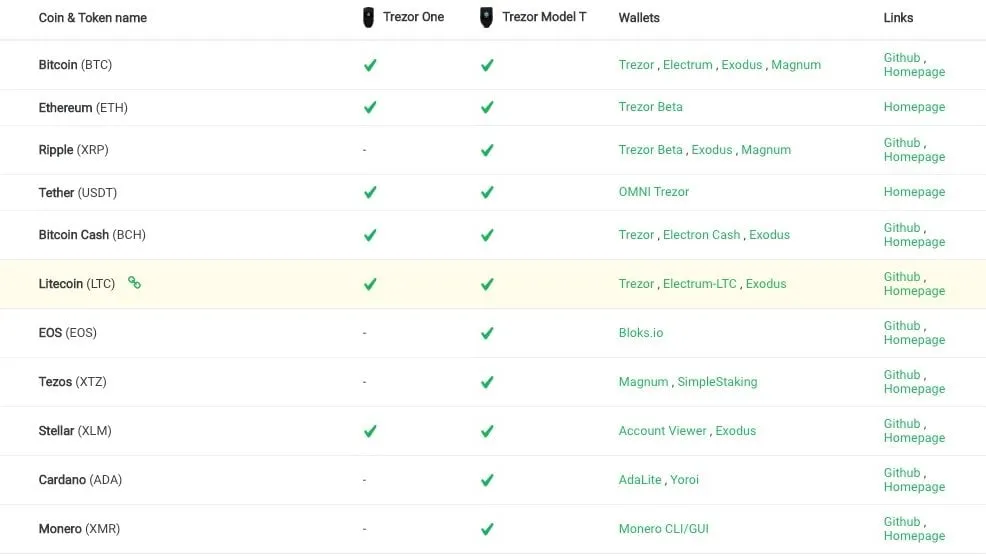
Task: Open the Bloks.io wallet link
Action: (641, 333)
